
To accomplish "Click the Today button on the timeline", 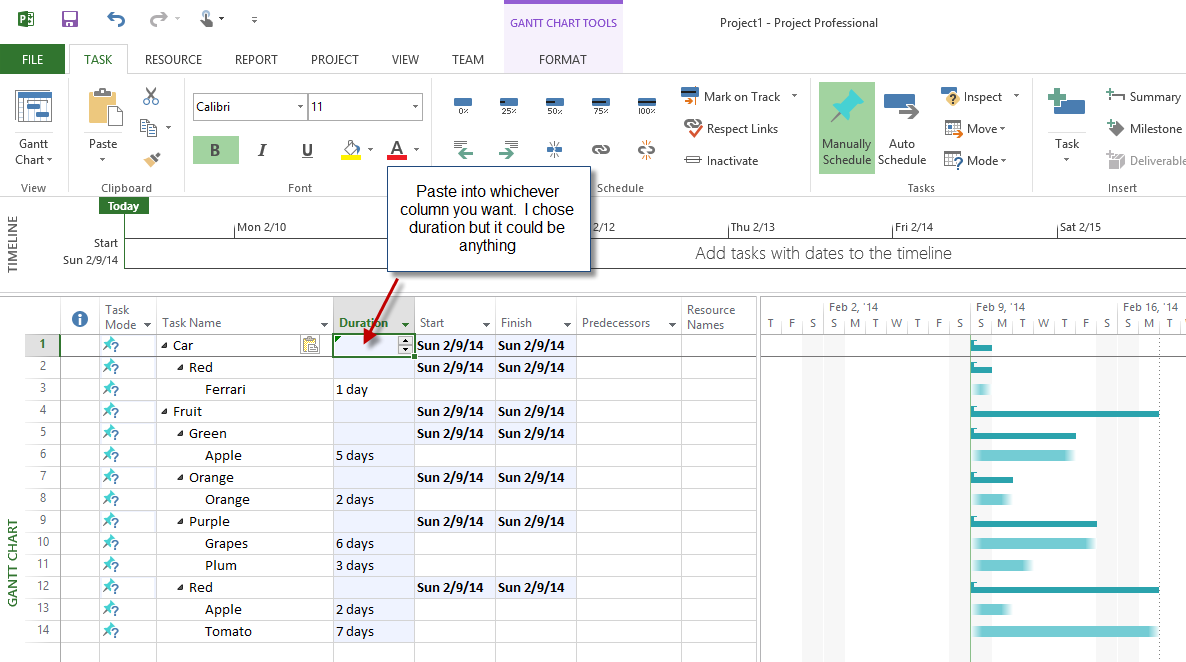I will (123, 205).
